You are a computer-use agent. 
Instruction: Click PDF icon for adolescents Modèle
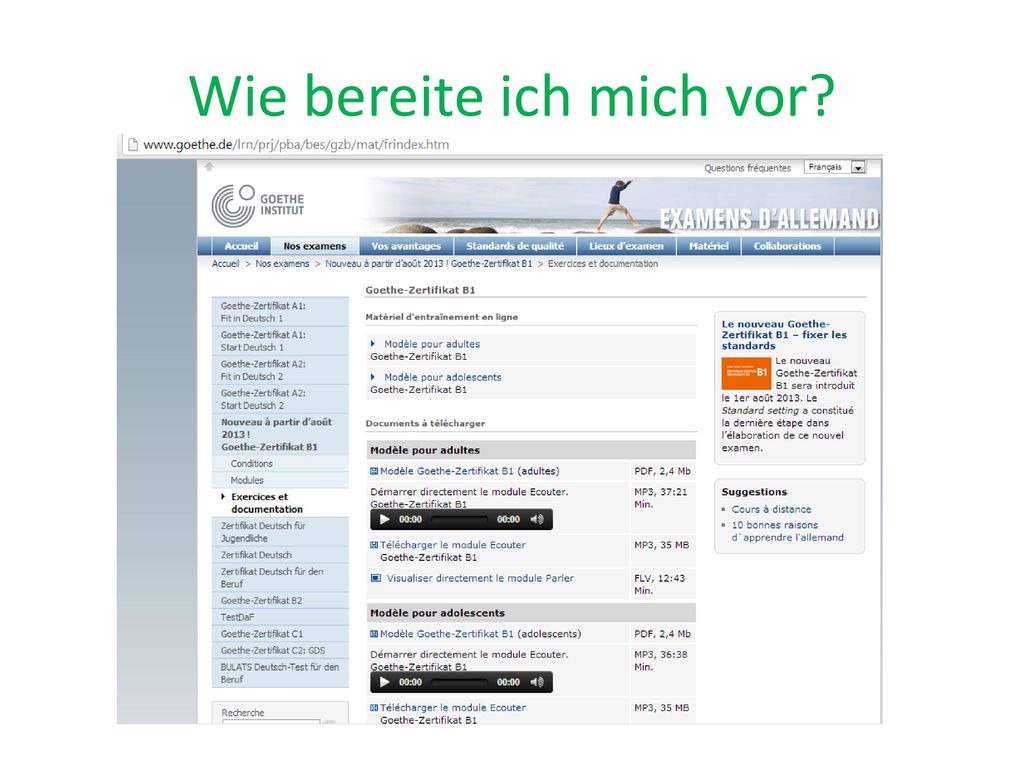[x=374, y=633]
